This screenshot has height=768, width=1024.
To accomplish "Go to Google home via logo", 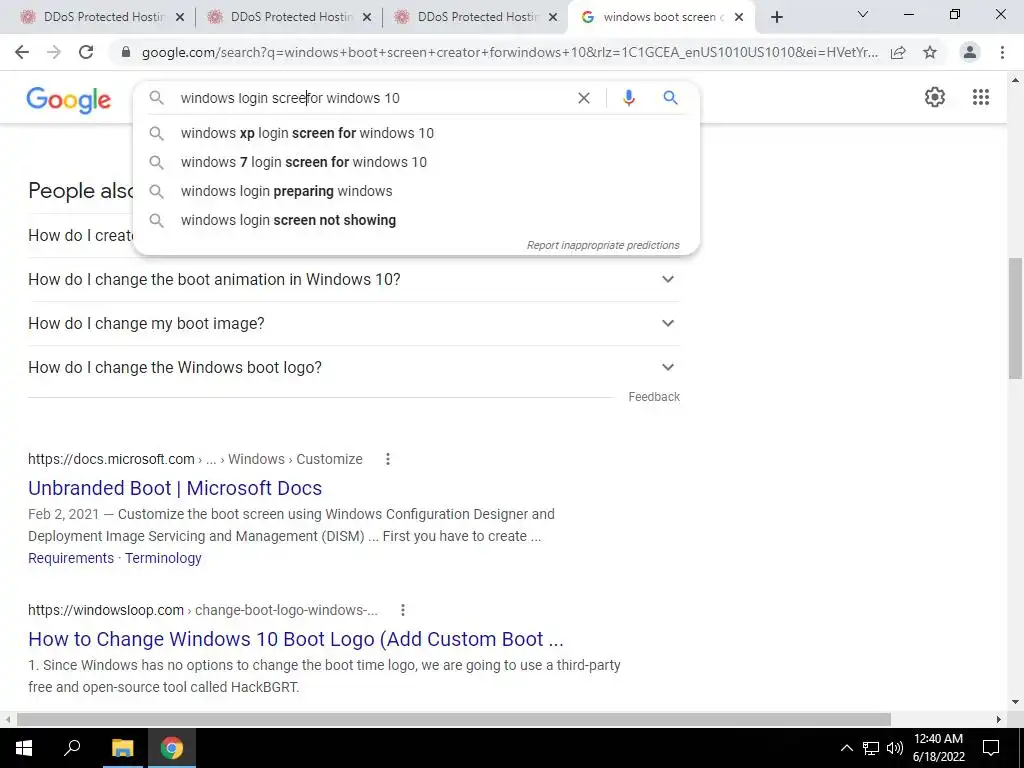I will click(69, 100).
